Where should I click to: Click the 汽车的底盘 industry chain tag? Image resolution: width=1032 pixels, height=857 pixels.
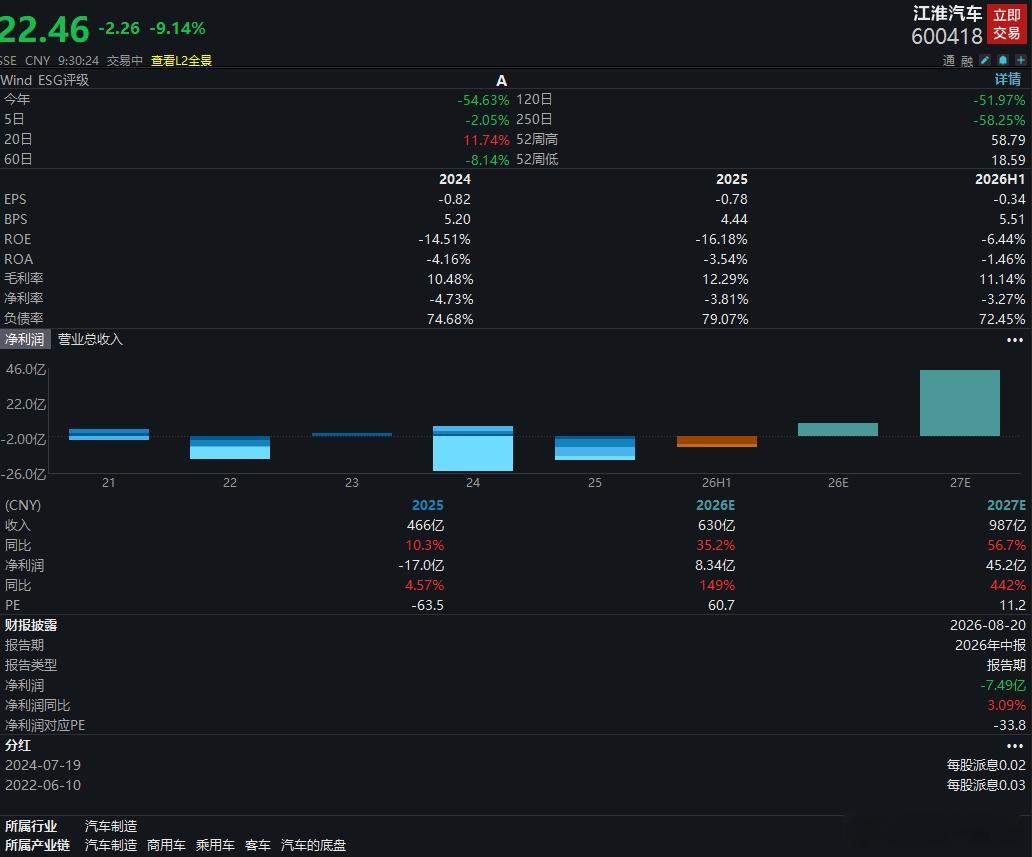(313, 845)
